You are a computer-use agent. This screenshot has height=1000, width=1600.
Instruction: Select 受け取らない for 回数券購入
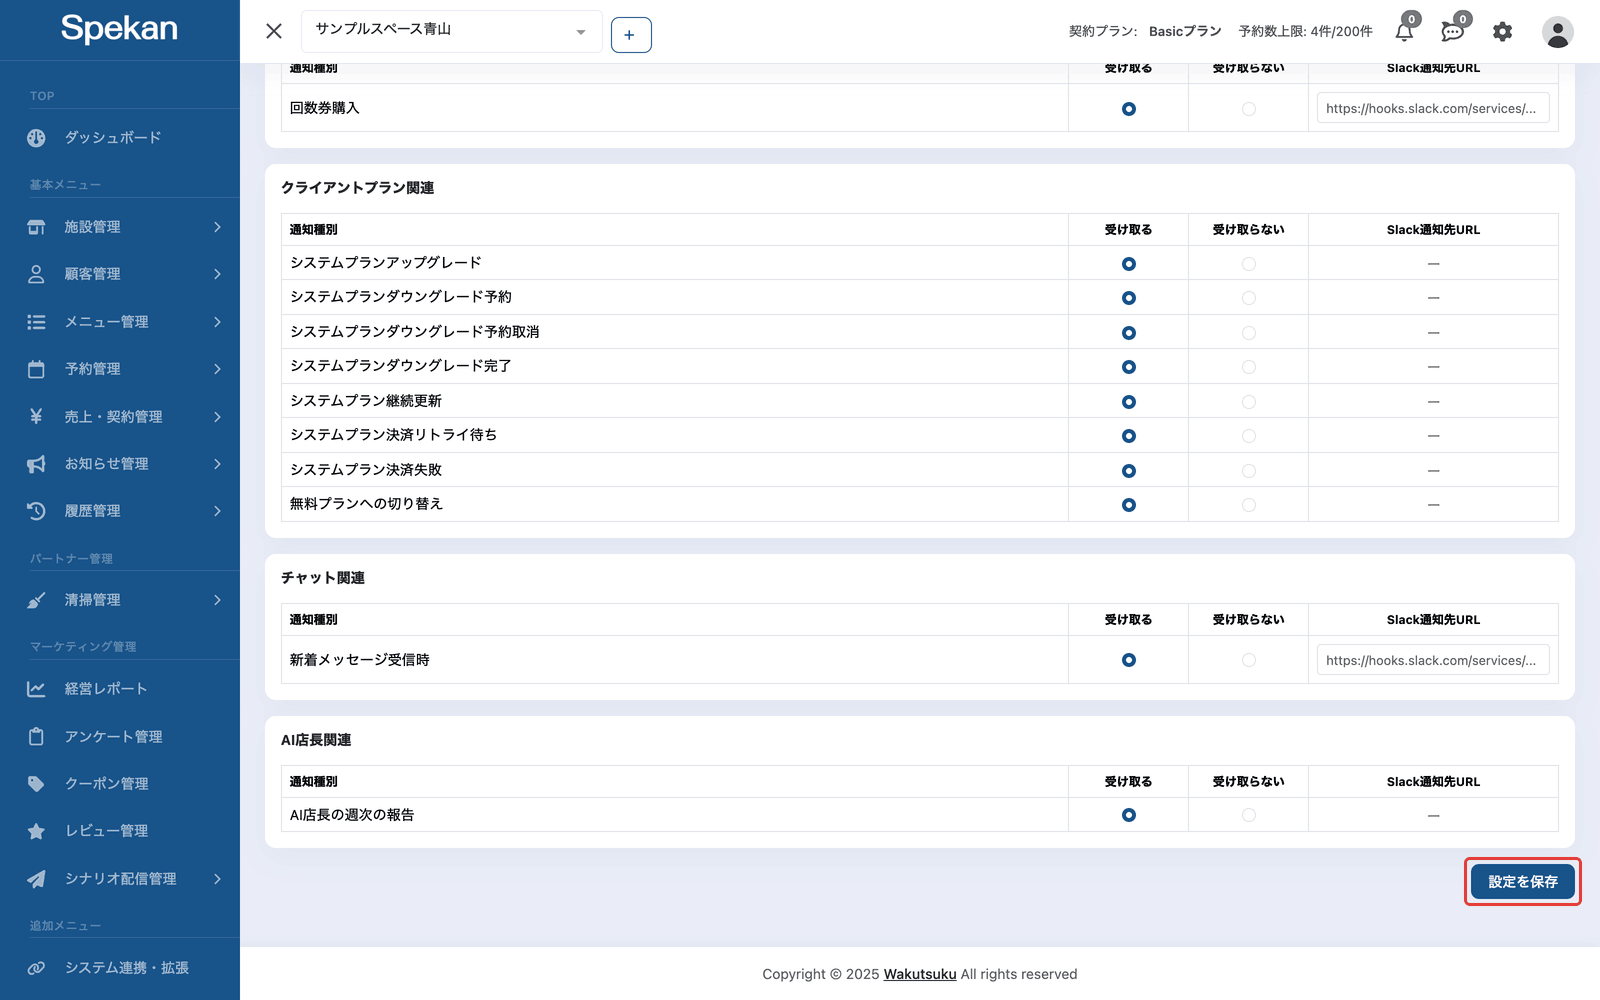(x=1249, y=109)
